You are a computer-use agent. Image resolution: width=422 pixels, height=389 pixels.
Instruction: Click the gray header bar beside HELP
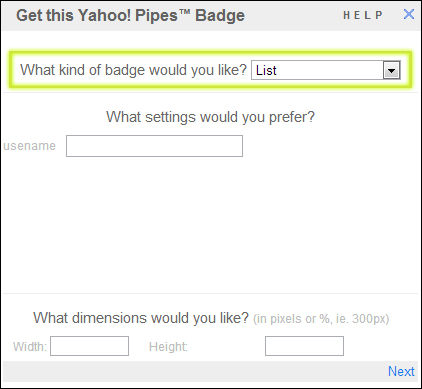293,15
